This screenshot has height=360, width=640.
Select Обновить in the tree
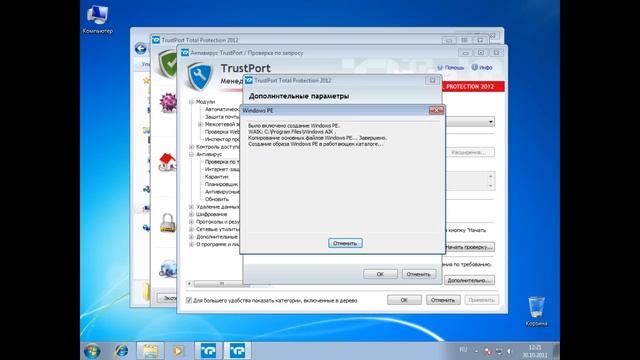[217, 199]
